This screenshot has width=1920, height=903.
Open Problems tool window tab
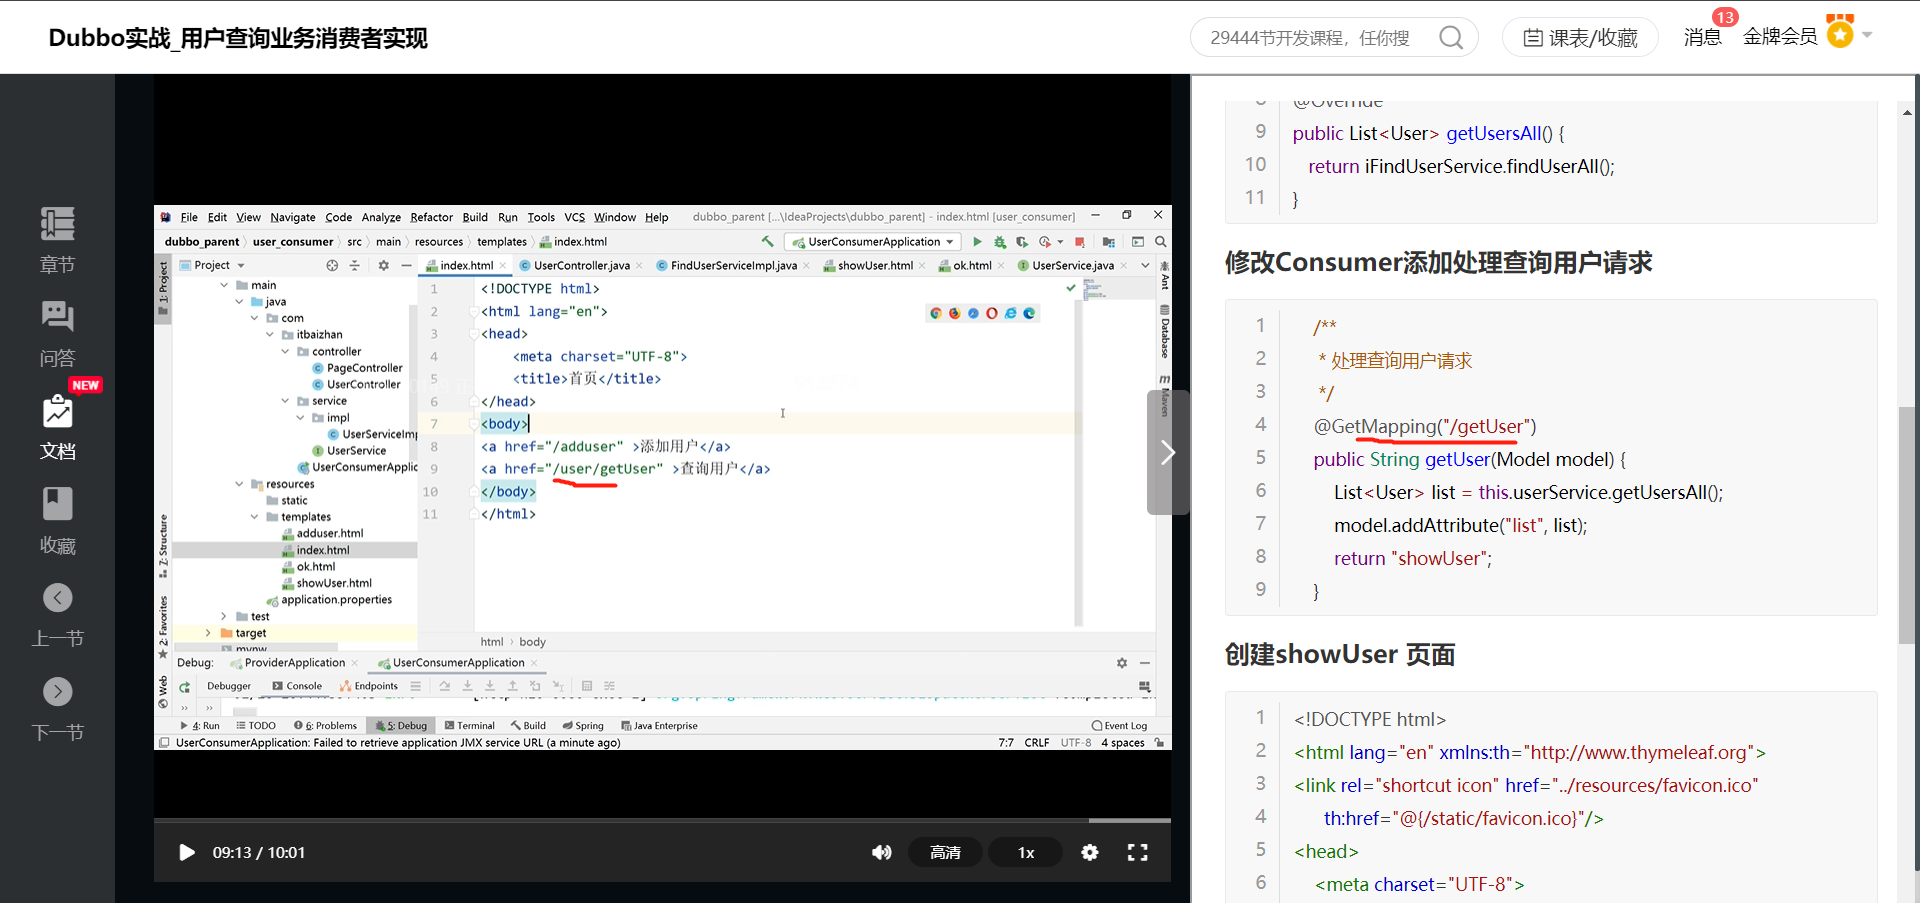[326, 726]
